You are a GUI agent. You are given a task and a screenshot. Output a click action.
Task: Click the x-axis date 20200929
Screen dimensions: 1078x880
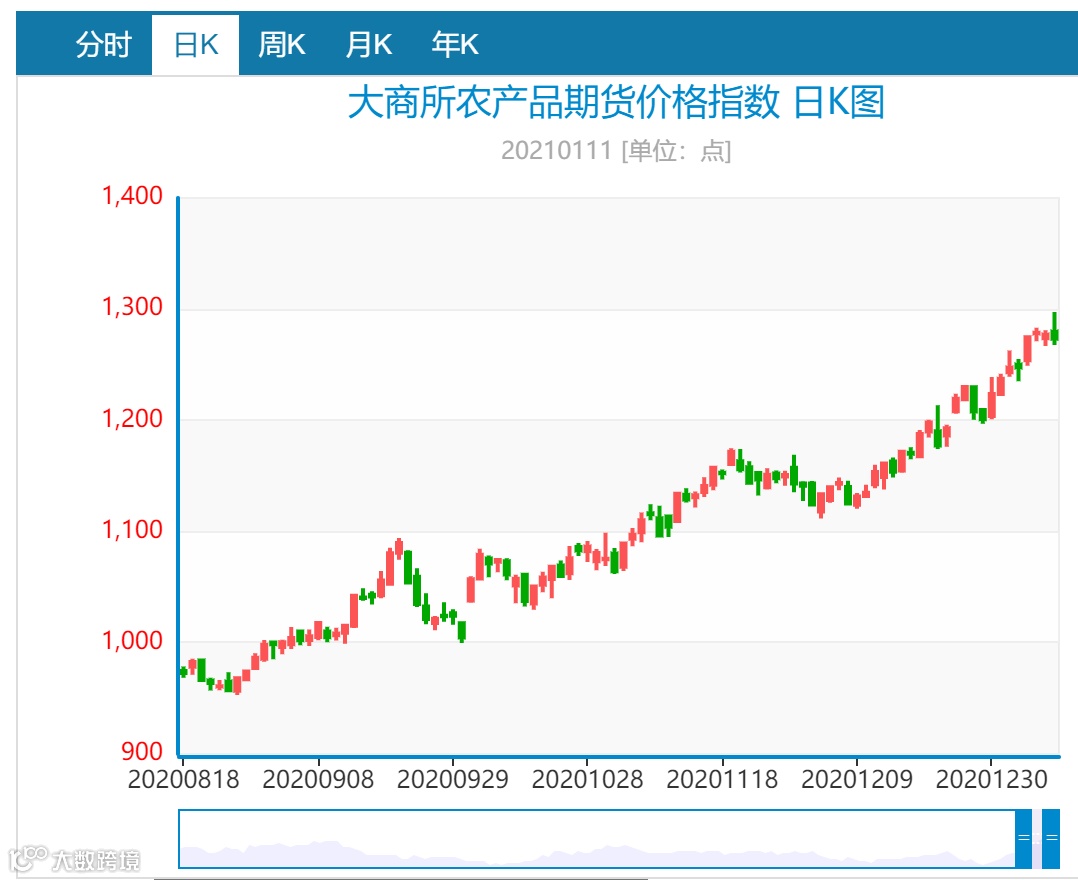pyautogui.click(x=452, y=780)
